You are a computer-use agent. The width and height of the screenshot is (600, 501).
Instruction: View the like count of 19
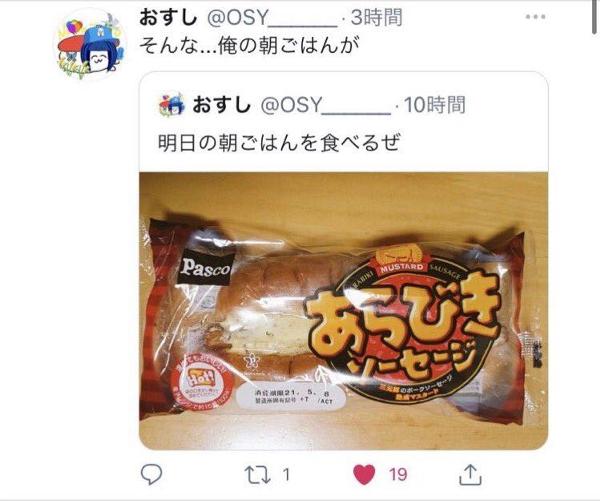[x=398, y=475]
